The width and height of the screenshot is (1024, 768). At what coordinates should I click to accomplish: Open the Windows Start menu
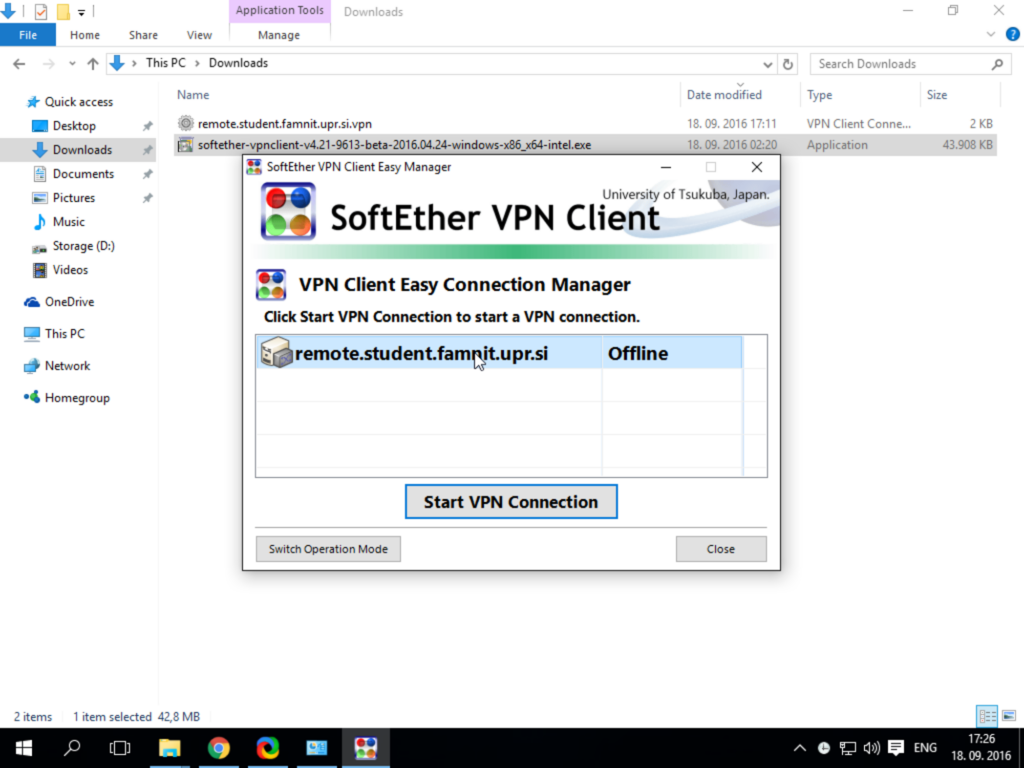coord(24,748)
